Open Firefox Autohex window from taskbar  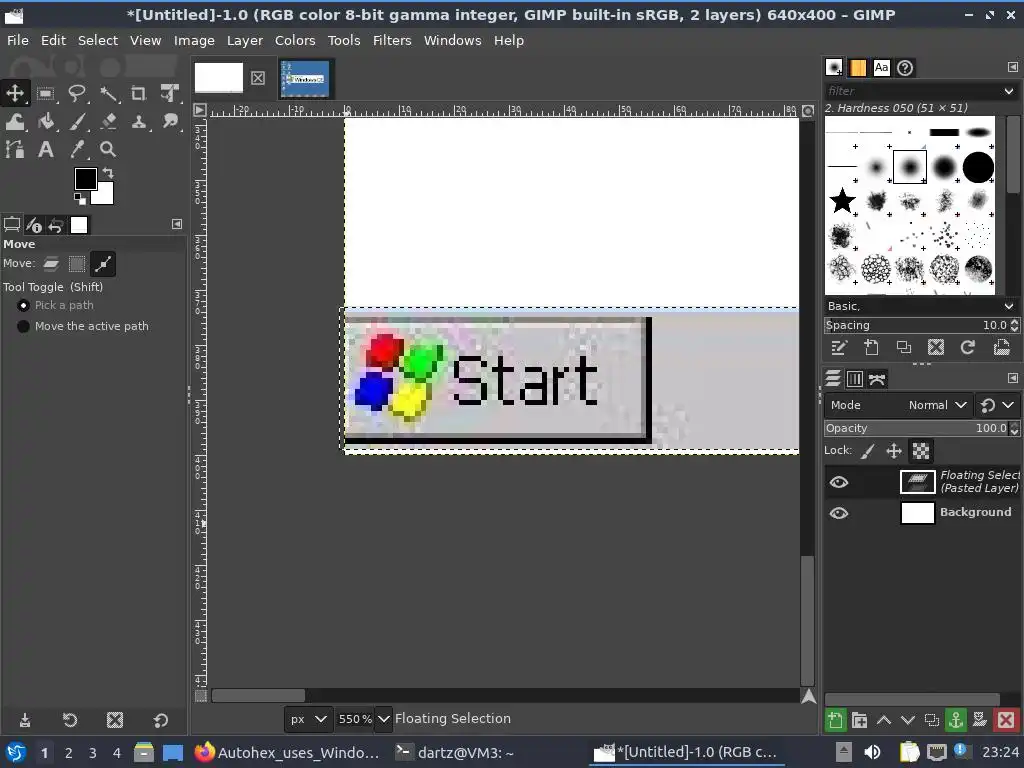pos(287,752)
